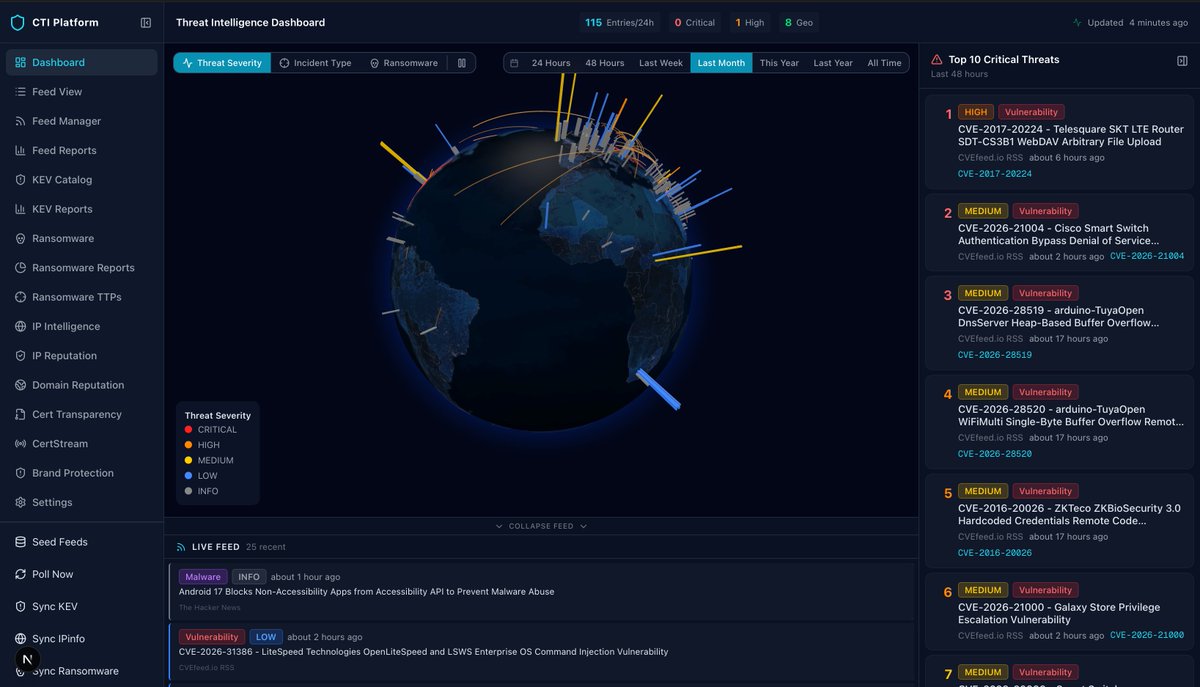Switch globe view to Ransomware tab
1200x687 pixels.
(x=404, y=63)
